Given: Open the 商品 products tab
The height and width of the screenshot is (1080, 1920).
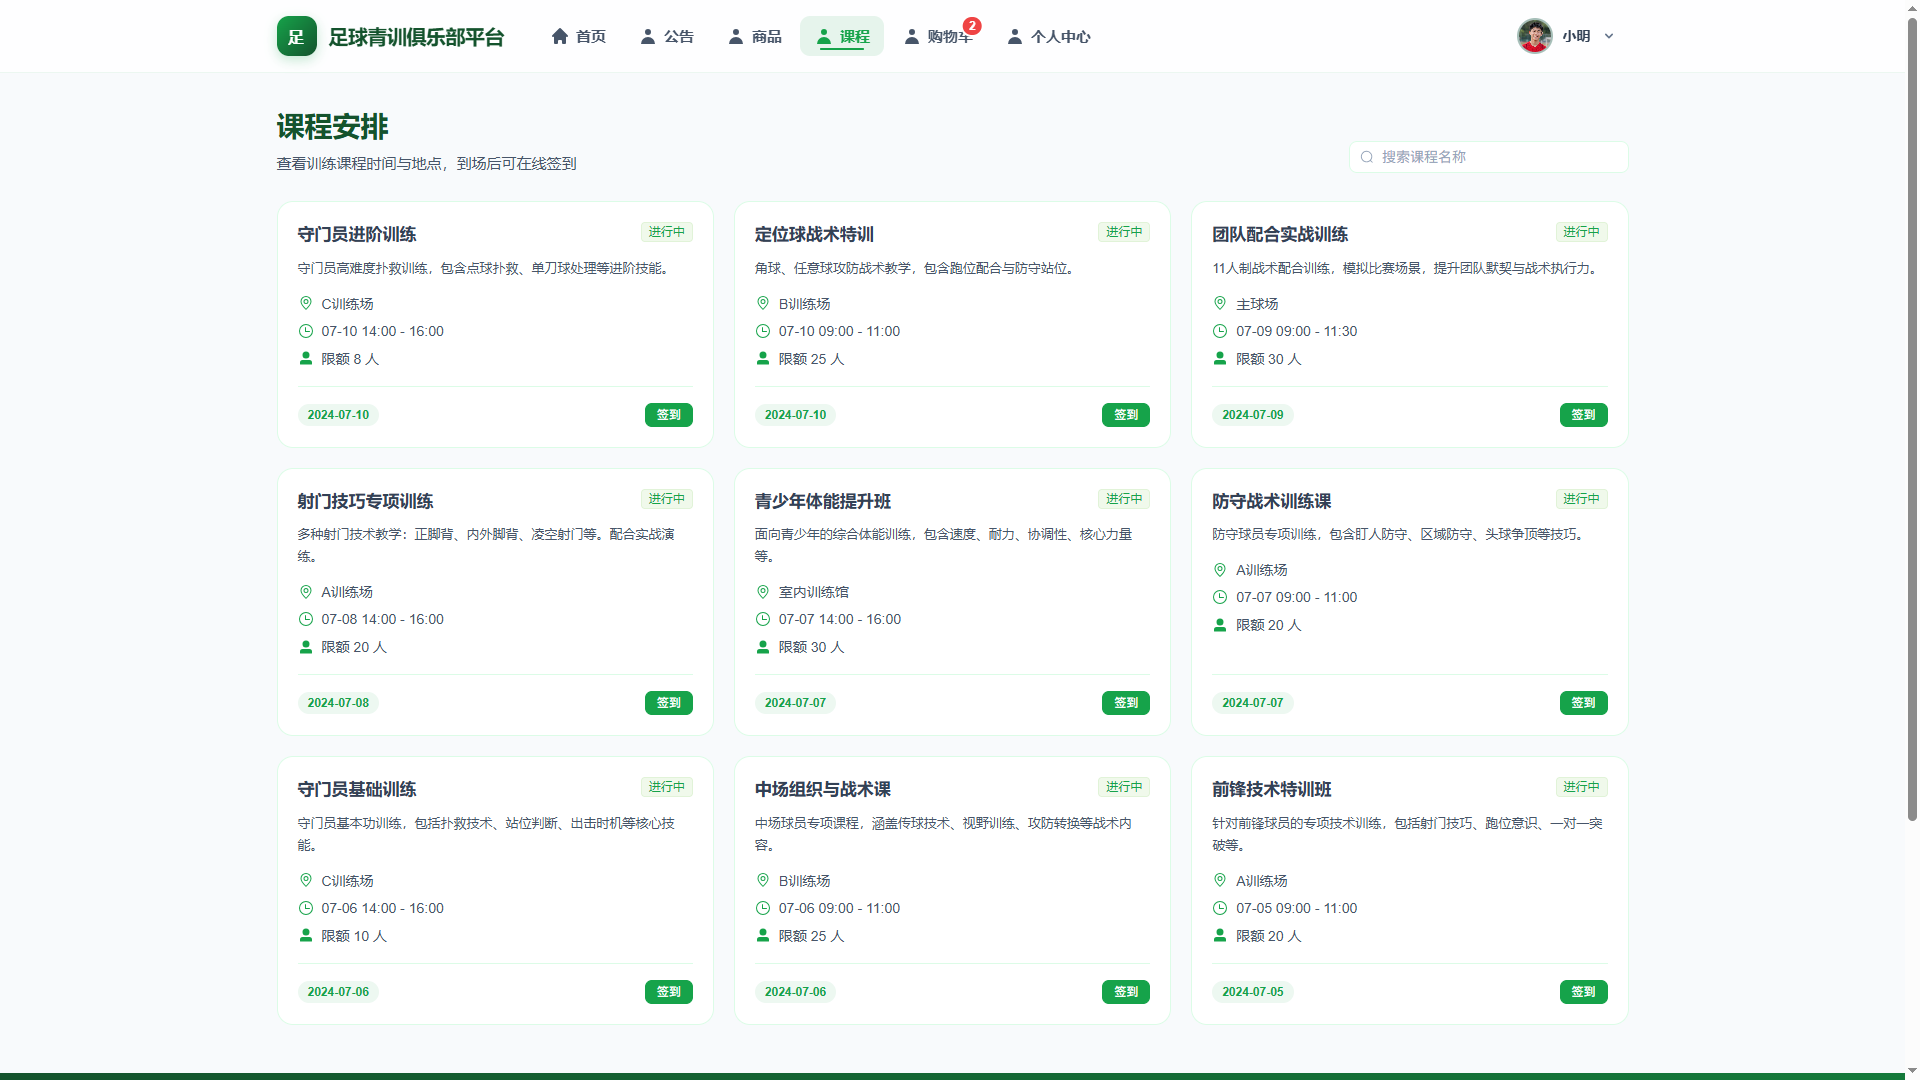Looking at the screenshot, I should pyautogui.click(x=755, y=36).
